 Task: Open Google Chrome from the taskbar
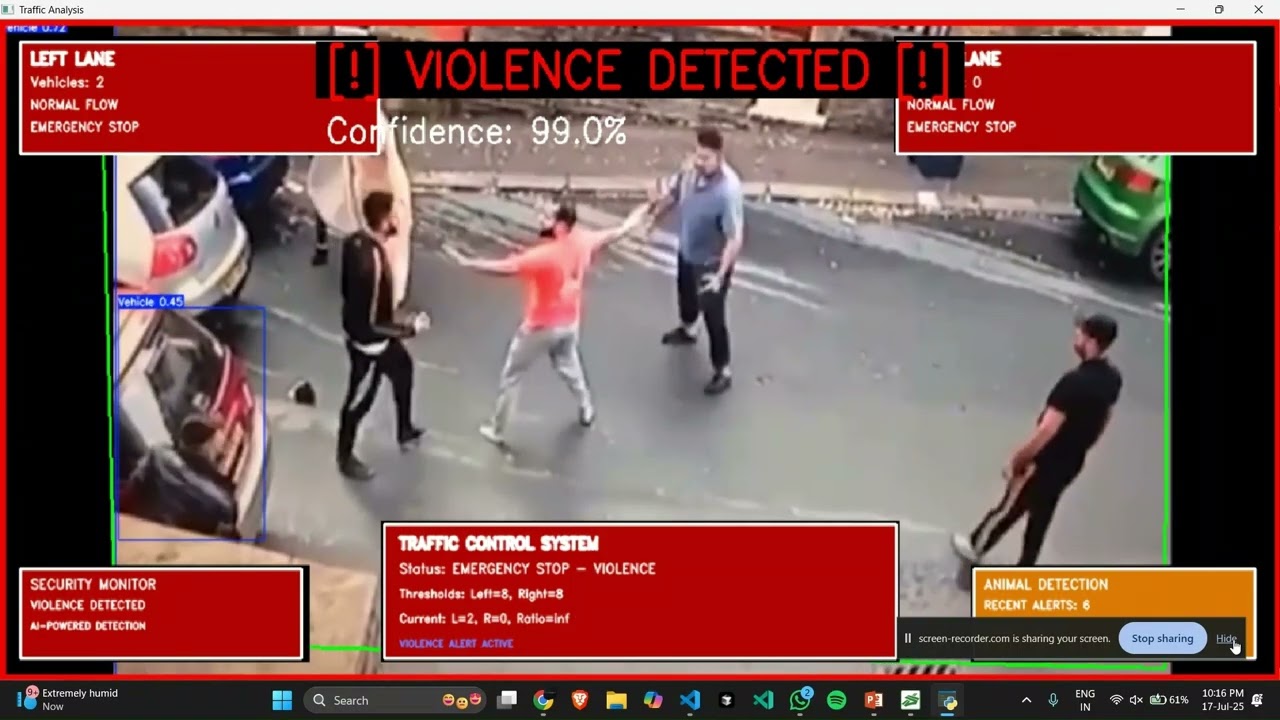[x=544, y=700]
